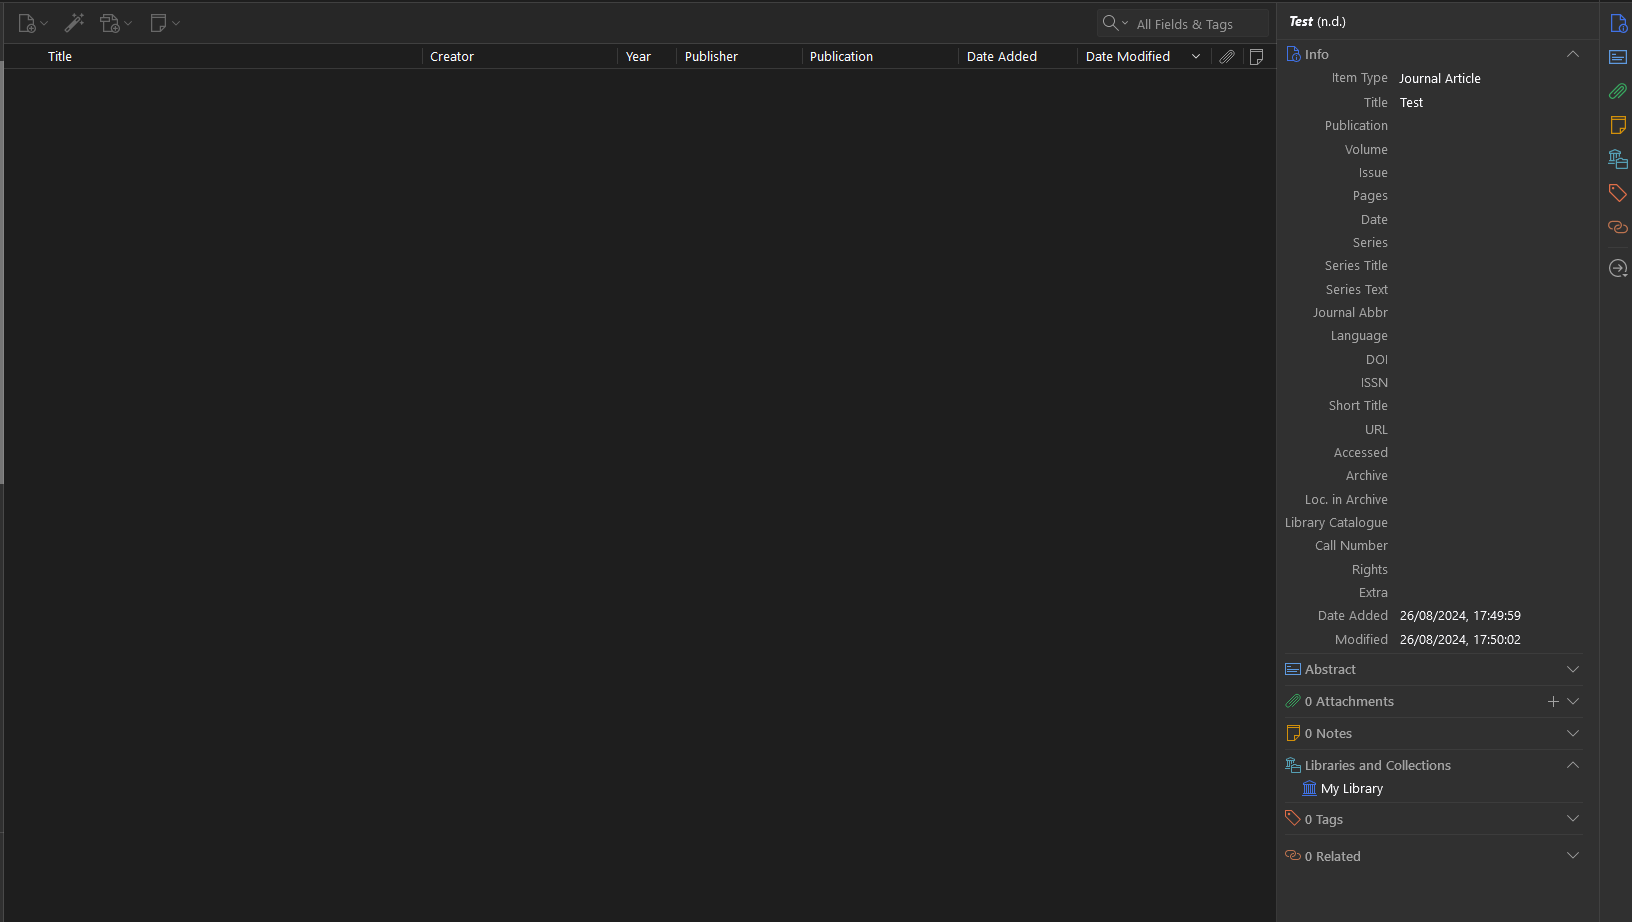Click the notes column header icon
1632x922 pixels.
point(1257,57)
